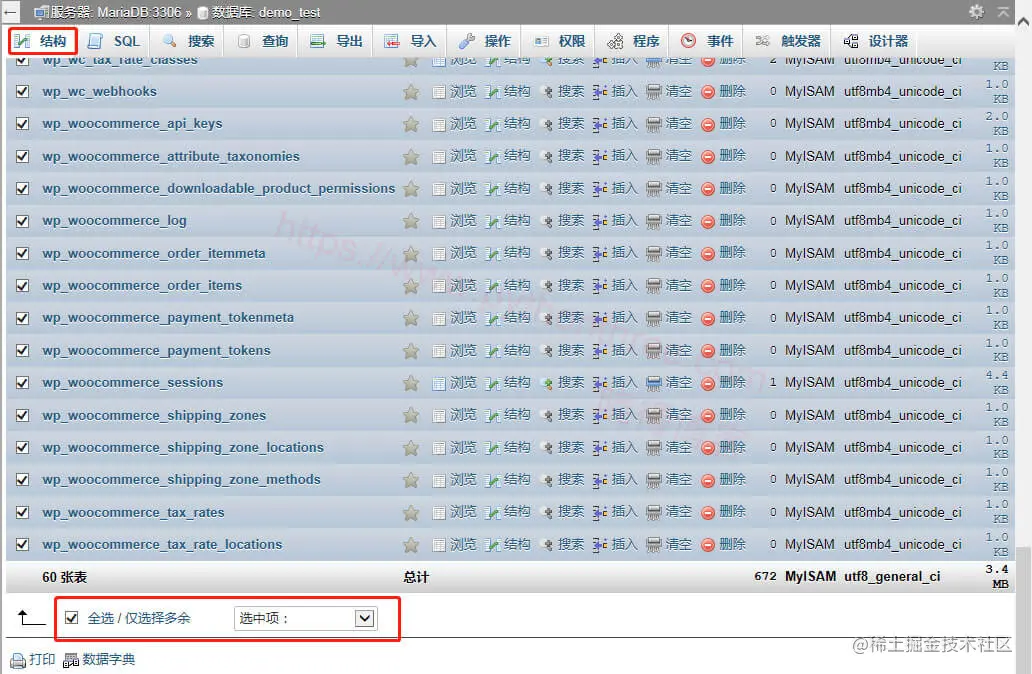Screen dimensions: 1032x674
Task: Empty the wp_woocommerce_sessions table
Action: tap(677, 383)
